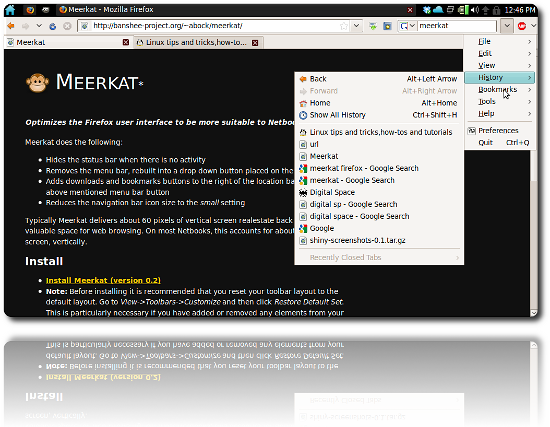Click the Firefox launcher icon in the top panel
Screen dimensions: 550x427
[30, 10]
